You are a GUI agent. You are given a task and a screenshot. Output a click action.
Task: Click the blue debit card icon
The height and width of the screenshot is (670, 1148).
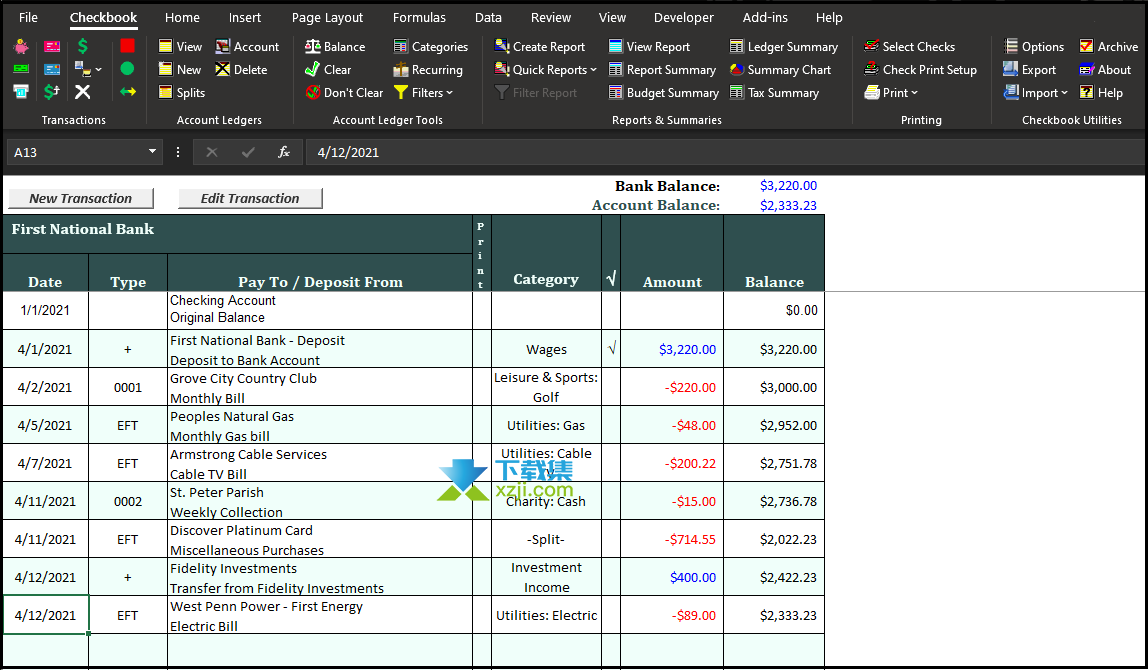[x=52, y=70]
